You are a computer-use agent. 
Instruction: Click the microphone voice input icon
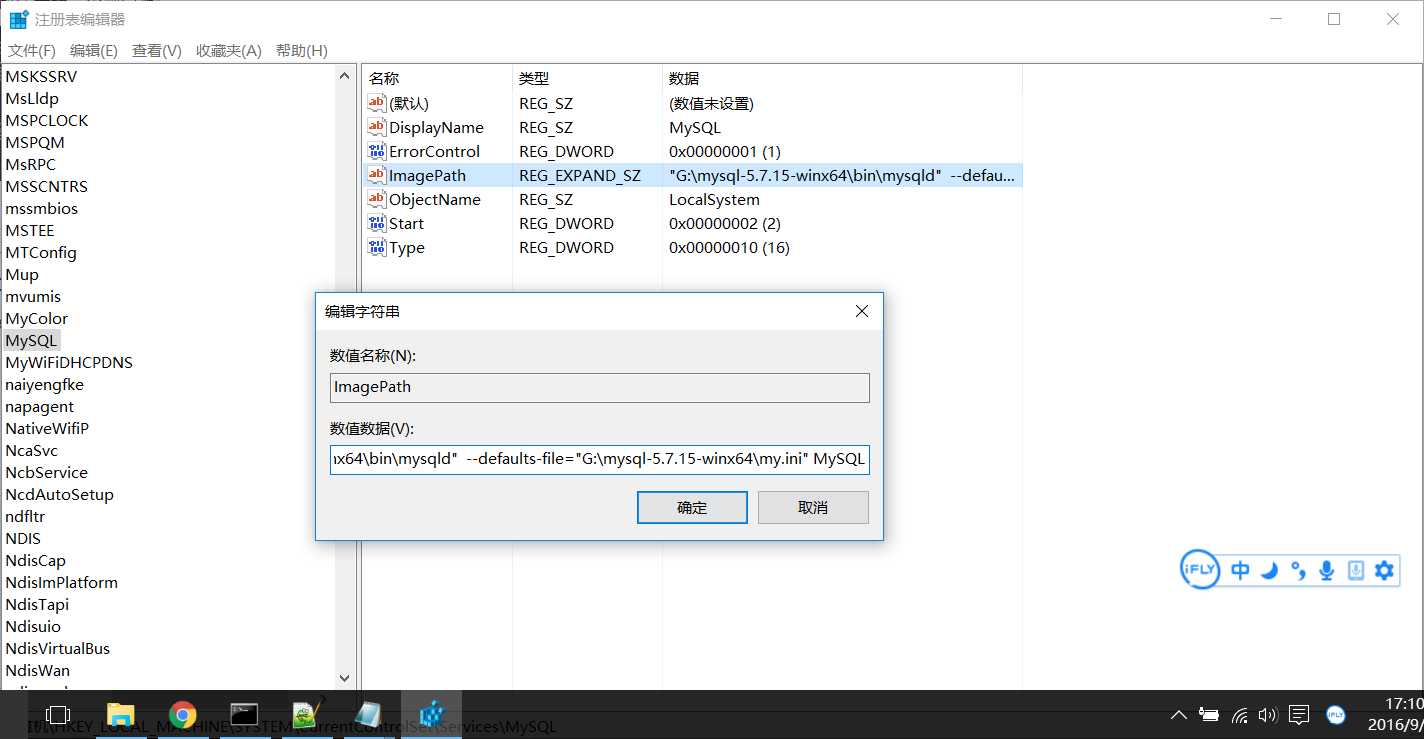[1327, 570]
